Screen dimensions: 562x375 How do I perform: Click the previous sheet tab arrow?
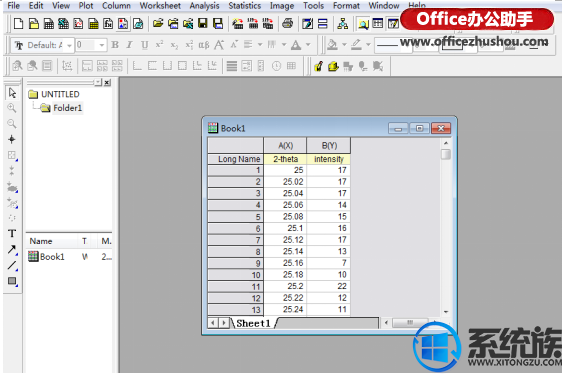[x=213, y=323]
